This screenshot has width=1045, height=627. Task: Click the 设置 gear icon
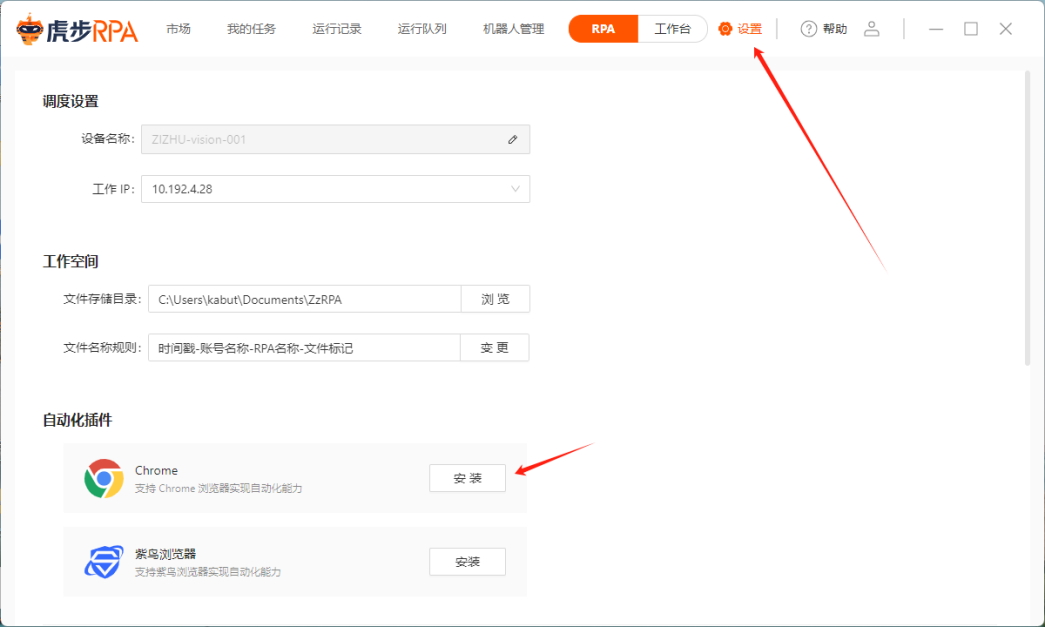[725, 29]
